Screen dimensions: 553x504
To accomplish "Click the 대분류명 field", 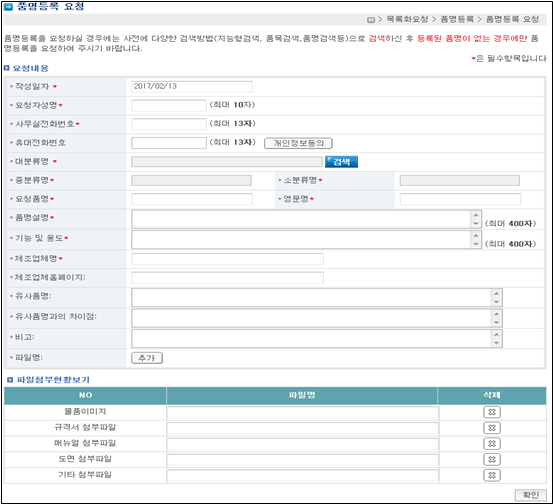I will (227, 162).
